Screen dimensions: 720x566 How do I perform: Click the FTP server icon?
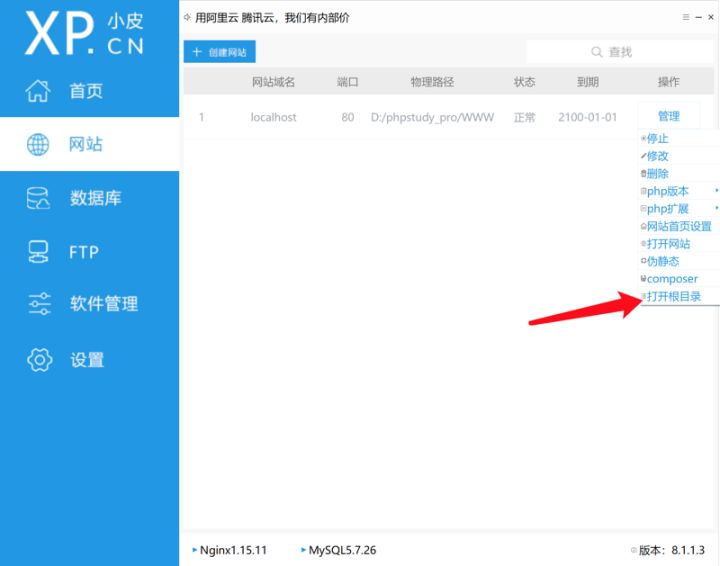point(38,252)
